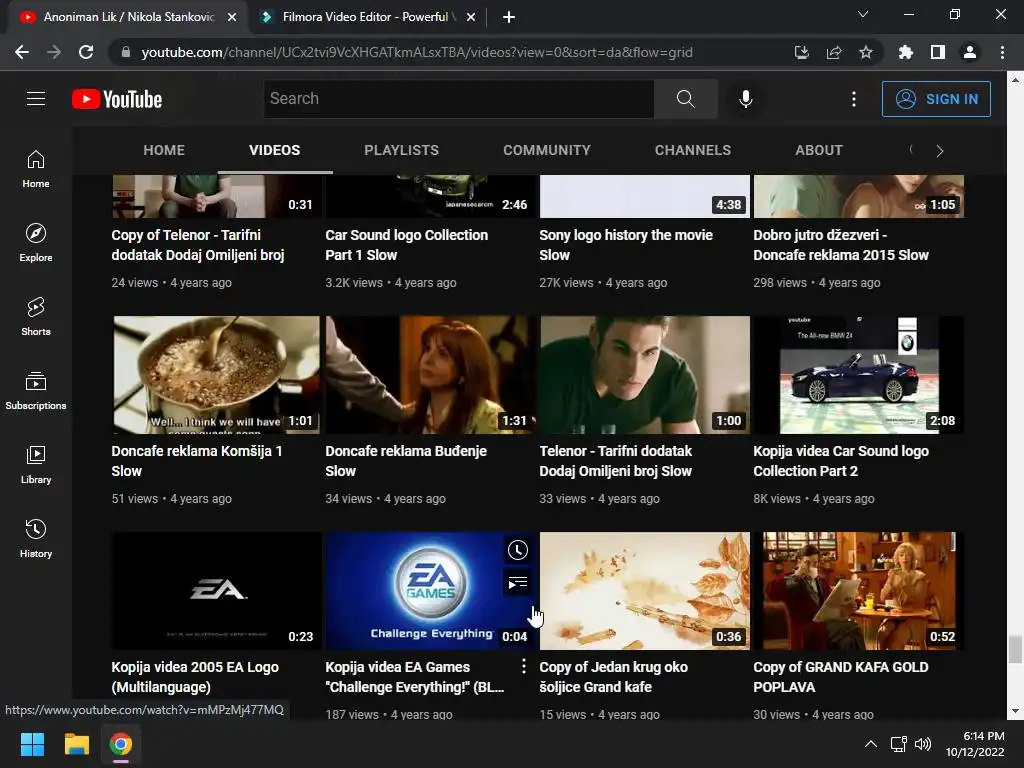Screen dimensions: 1024x768
Task: Open tab search dropdown arrow in Chrome
Action: (x=863, y=14)
